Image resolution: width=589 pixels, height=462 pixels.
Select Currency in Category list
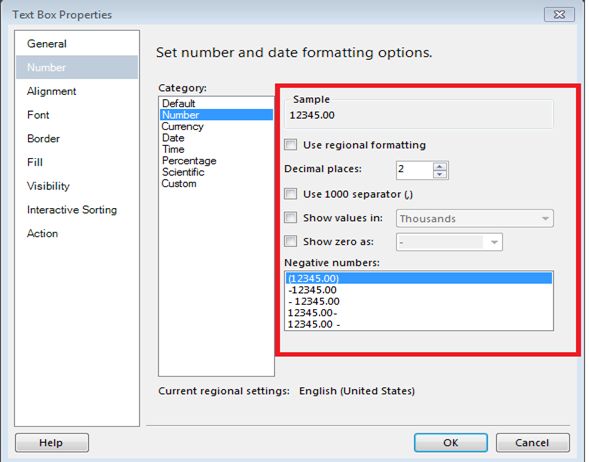pos(183,126)
